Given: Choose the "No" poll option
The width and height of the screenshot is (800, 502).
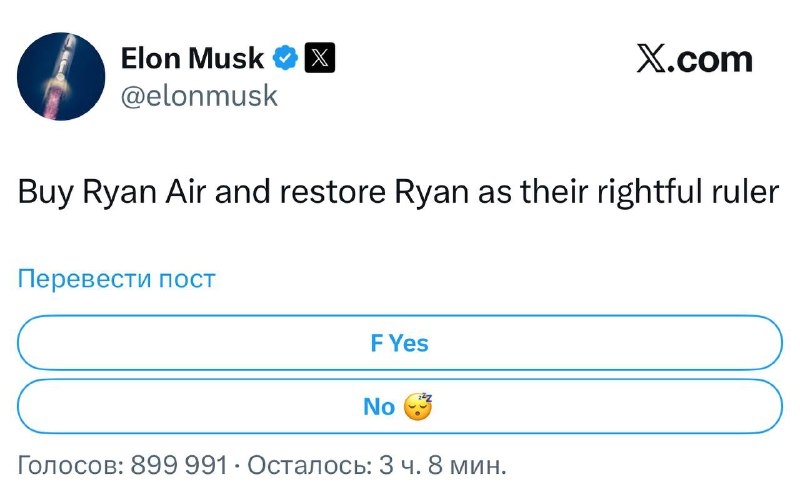Looking at the screenshot, I should [380, 406].
